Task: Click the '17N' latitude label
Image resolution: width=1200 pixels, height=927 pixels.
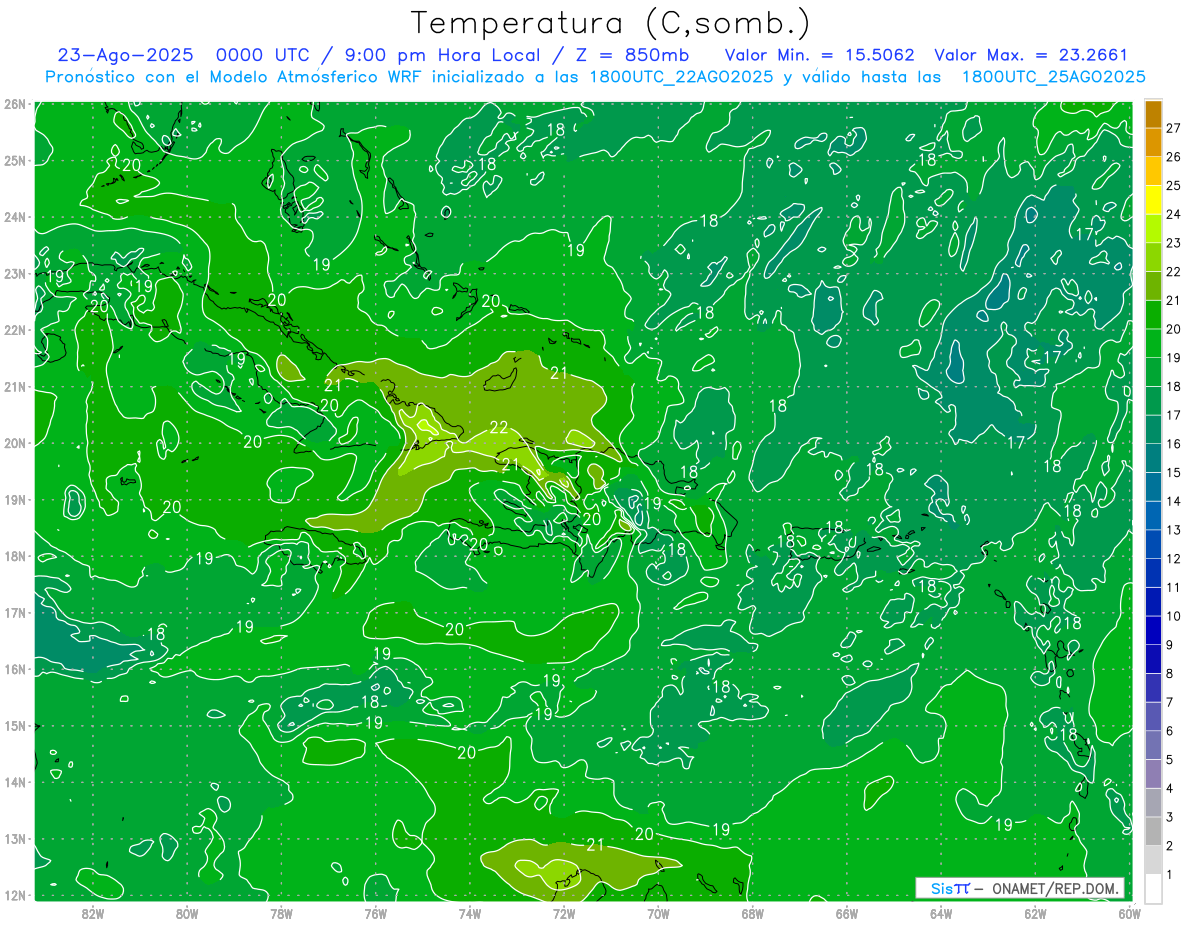Action: coord(14,613)
